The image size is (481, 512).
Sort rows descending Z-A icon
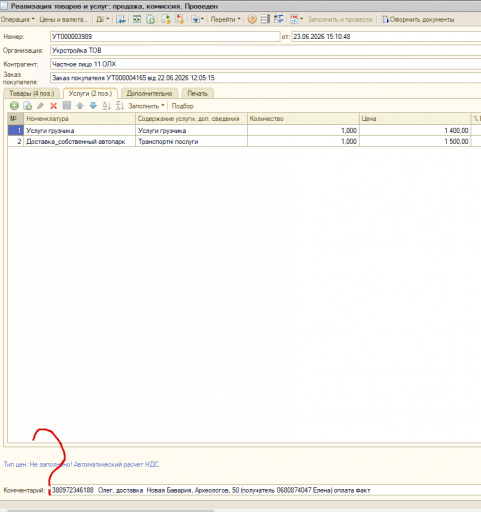click(120, 106)
